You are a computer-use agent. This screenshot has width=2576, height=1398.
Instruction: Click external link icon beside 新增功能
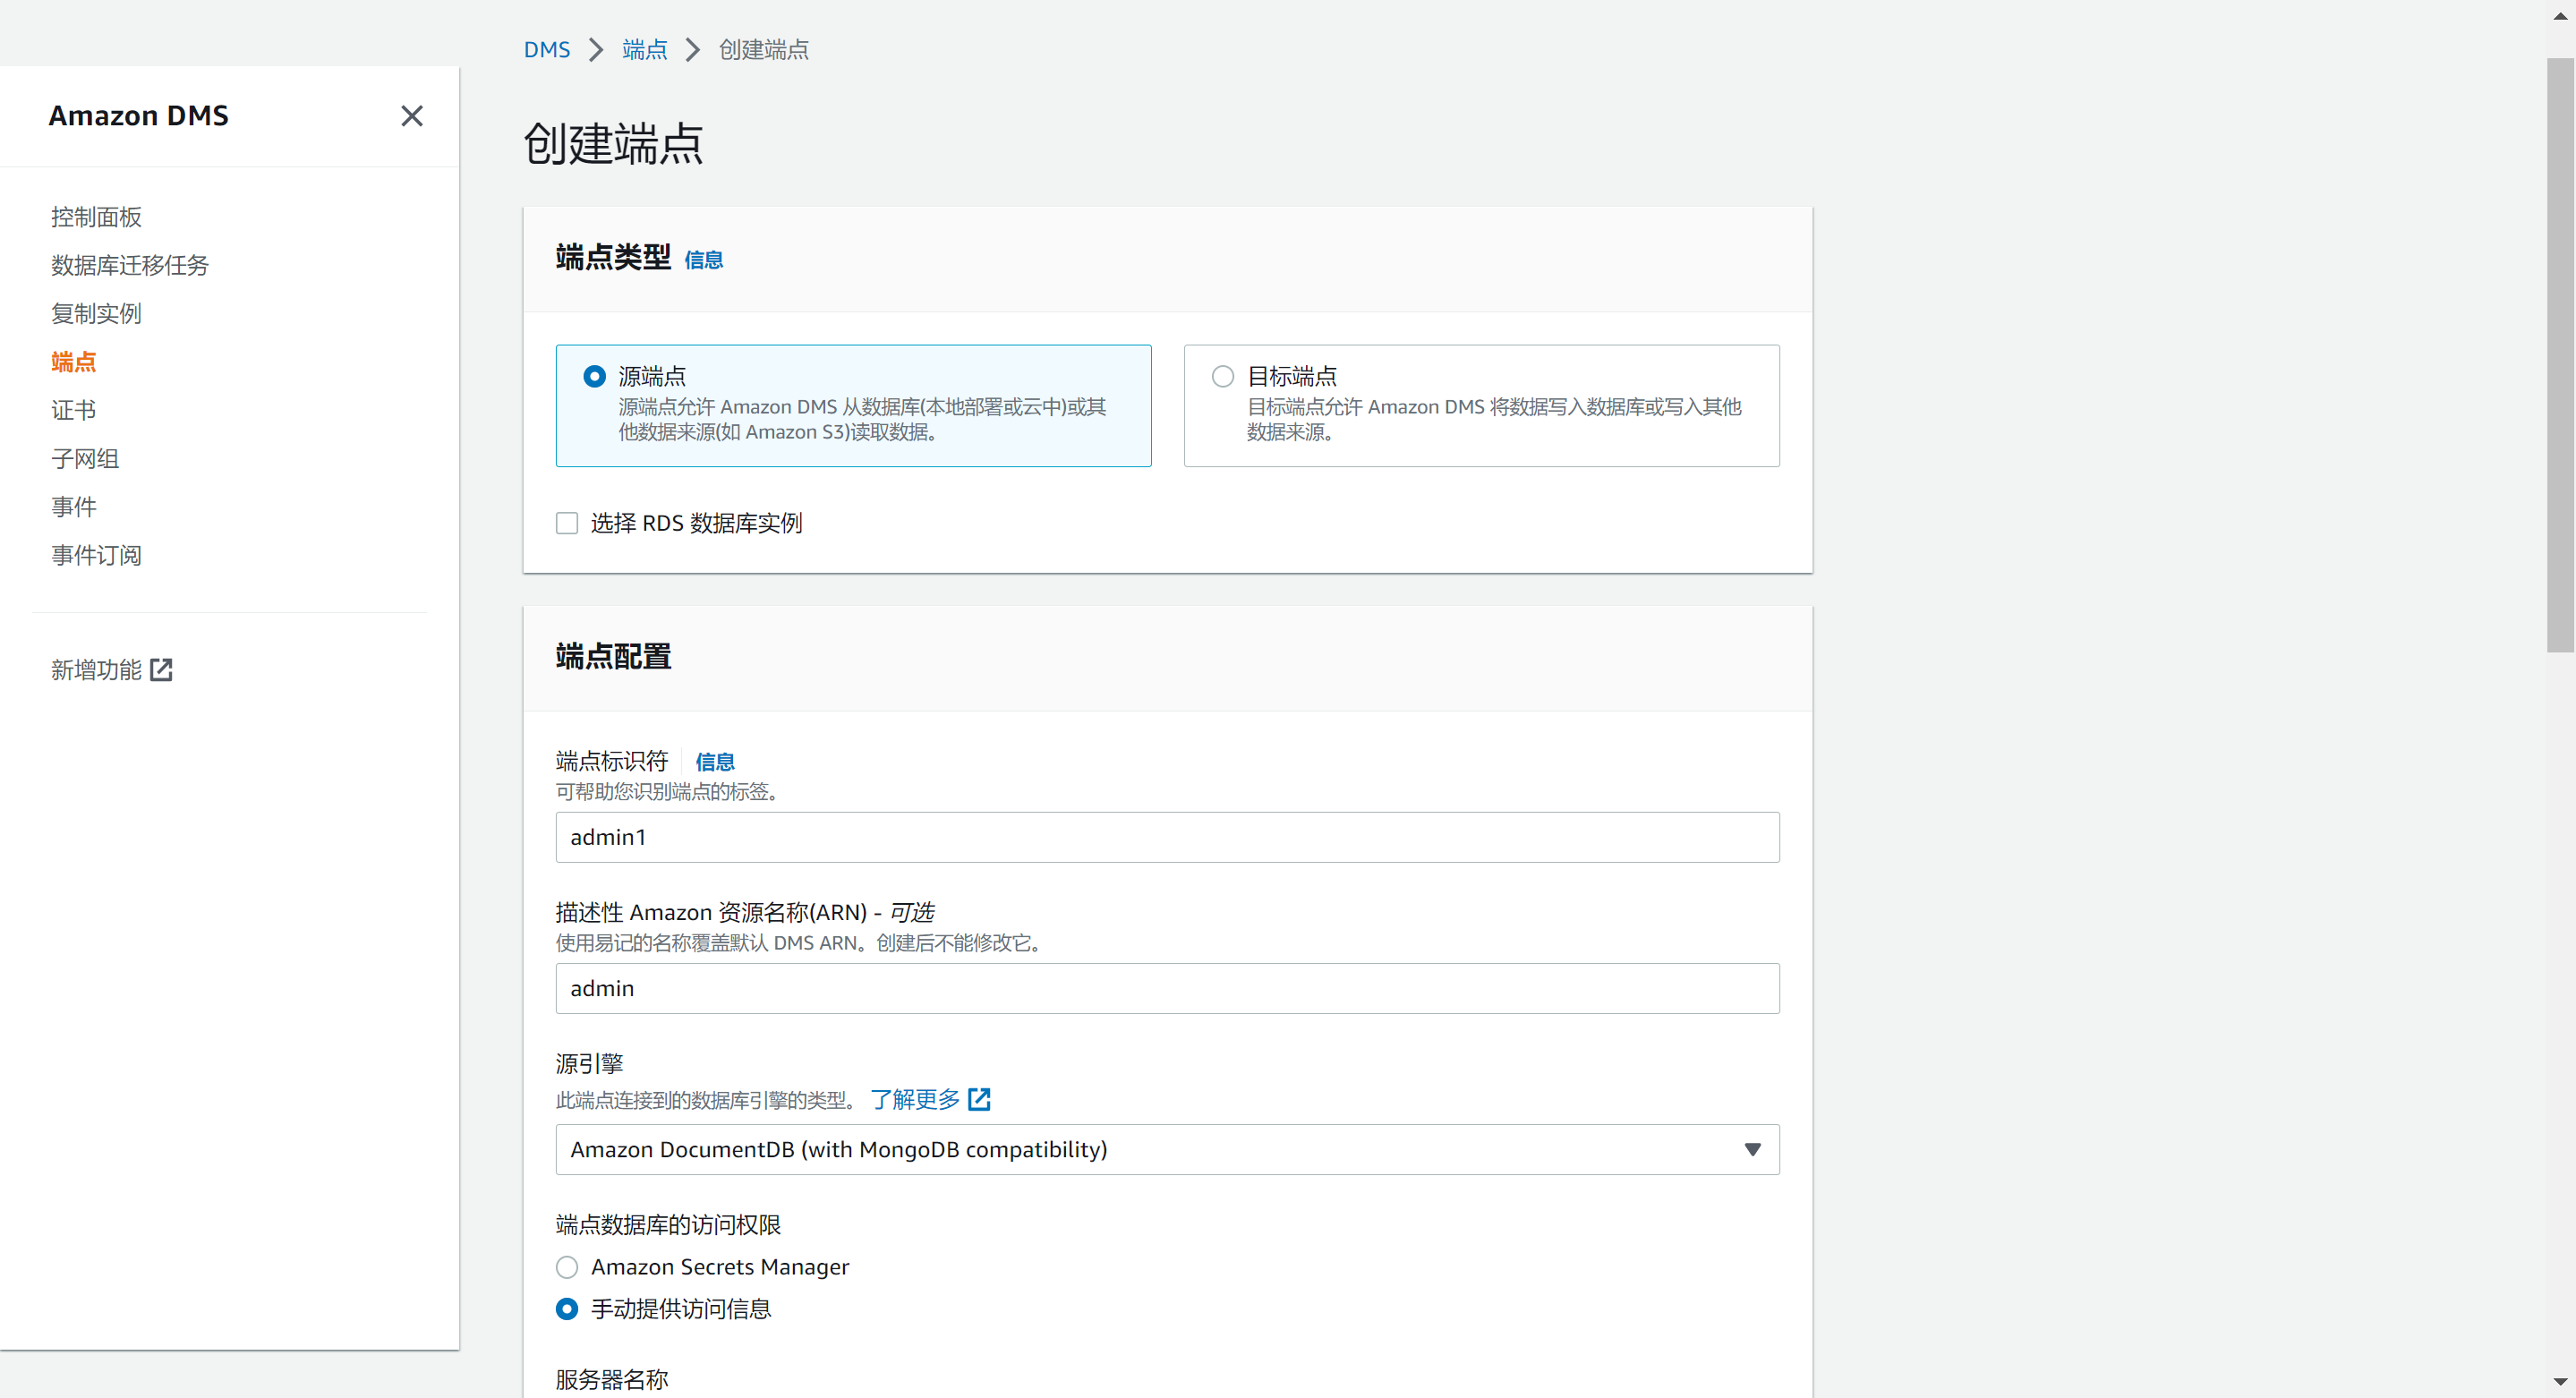click(161, 670)
